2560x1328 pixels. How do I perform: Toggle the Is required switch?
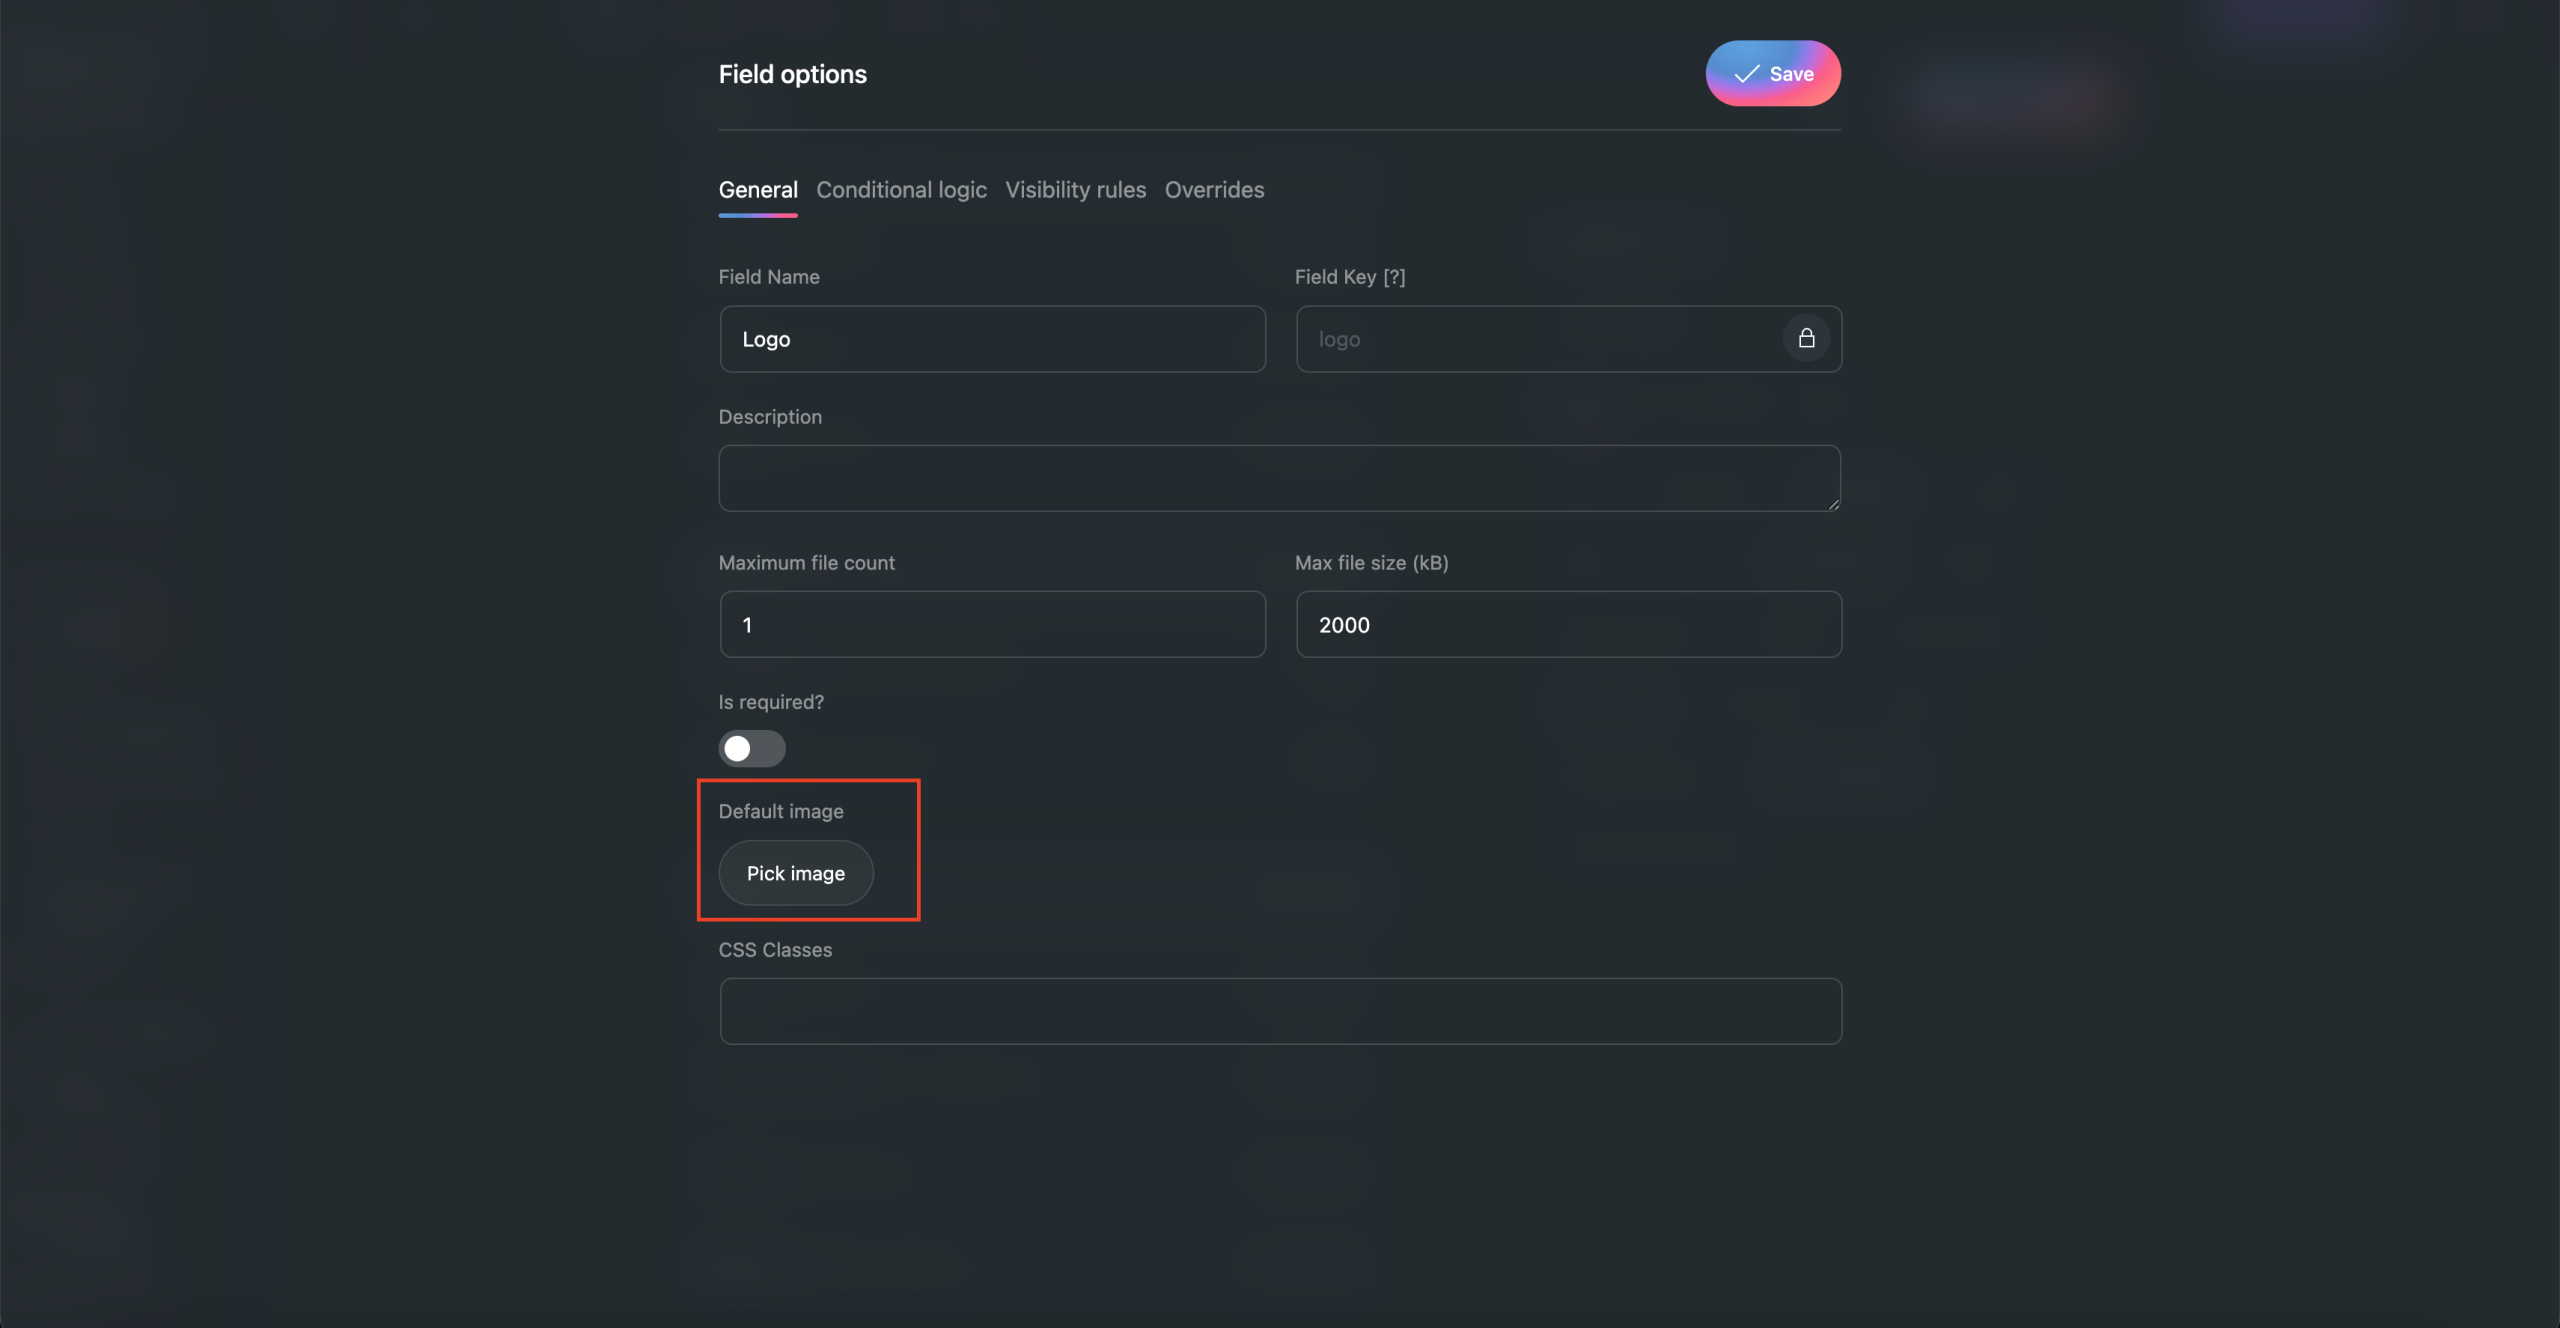click(752, 748)
